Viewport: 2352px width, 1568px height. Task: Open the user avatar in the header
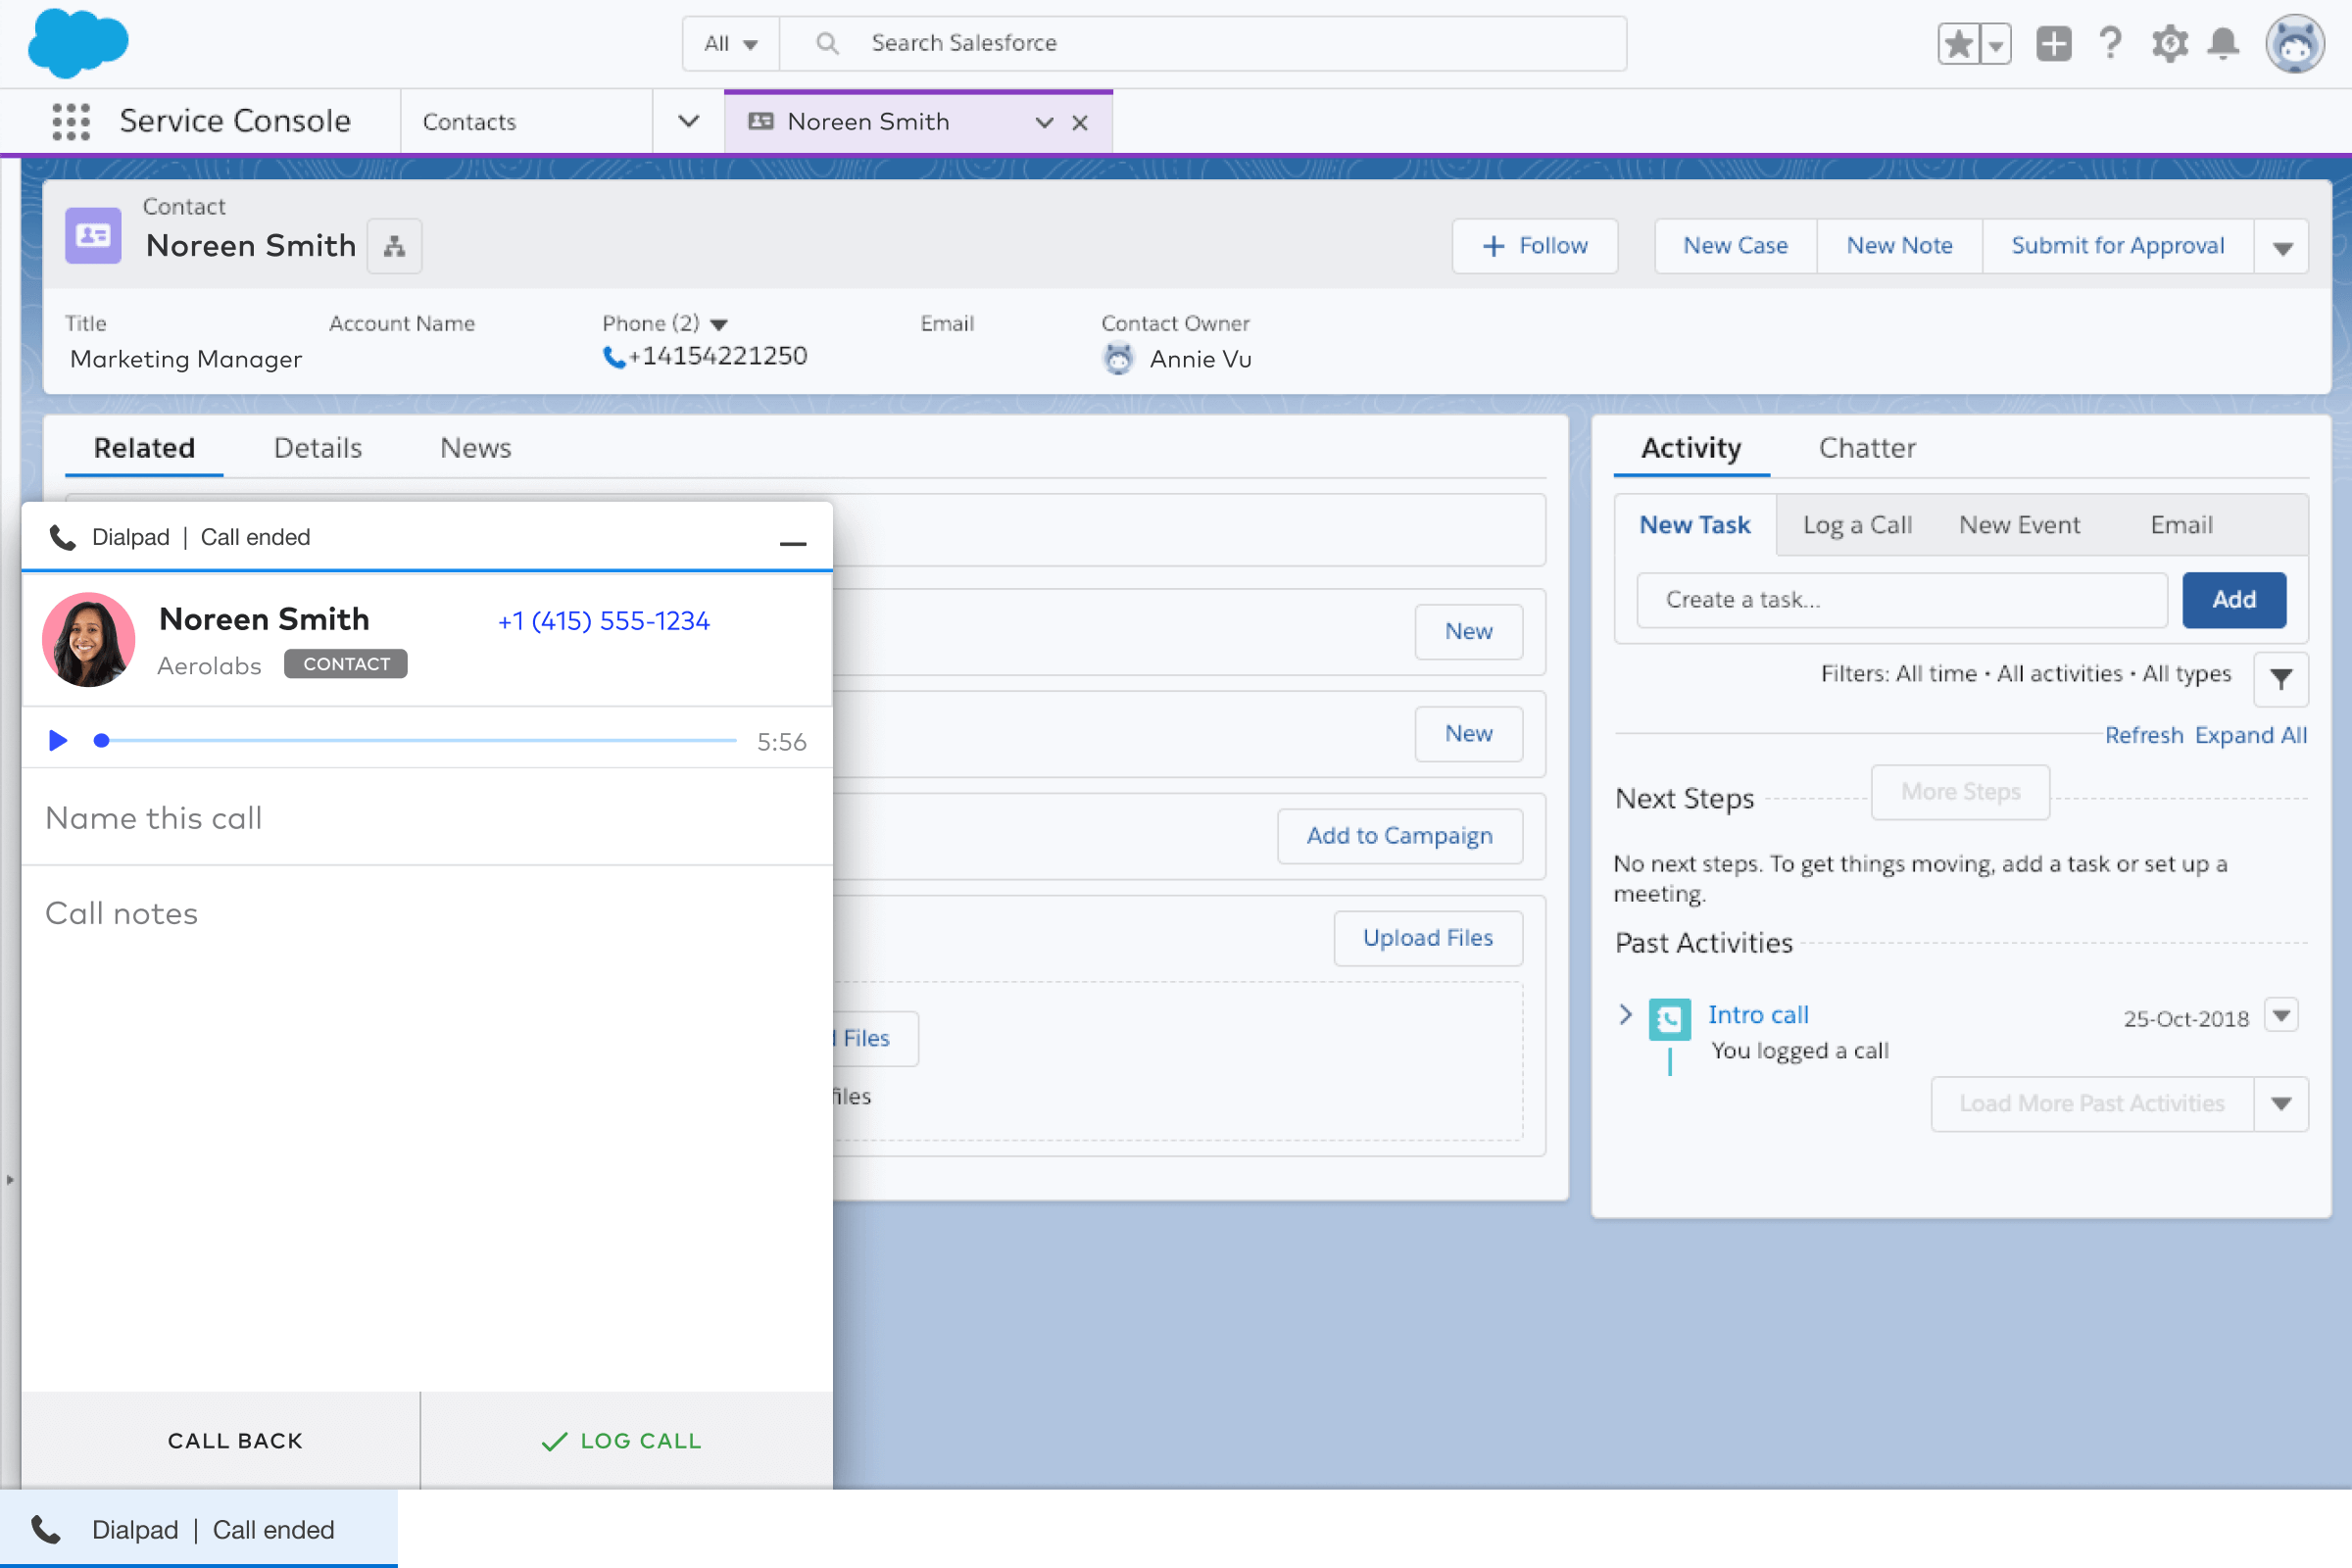2295,43
